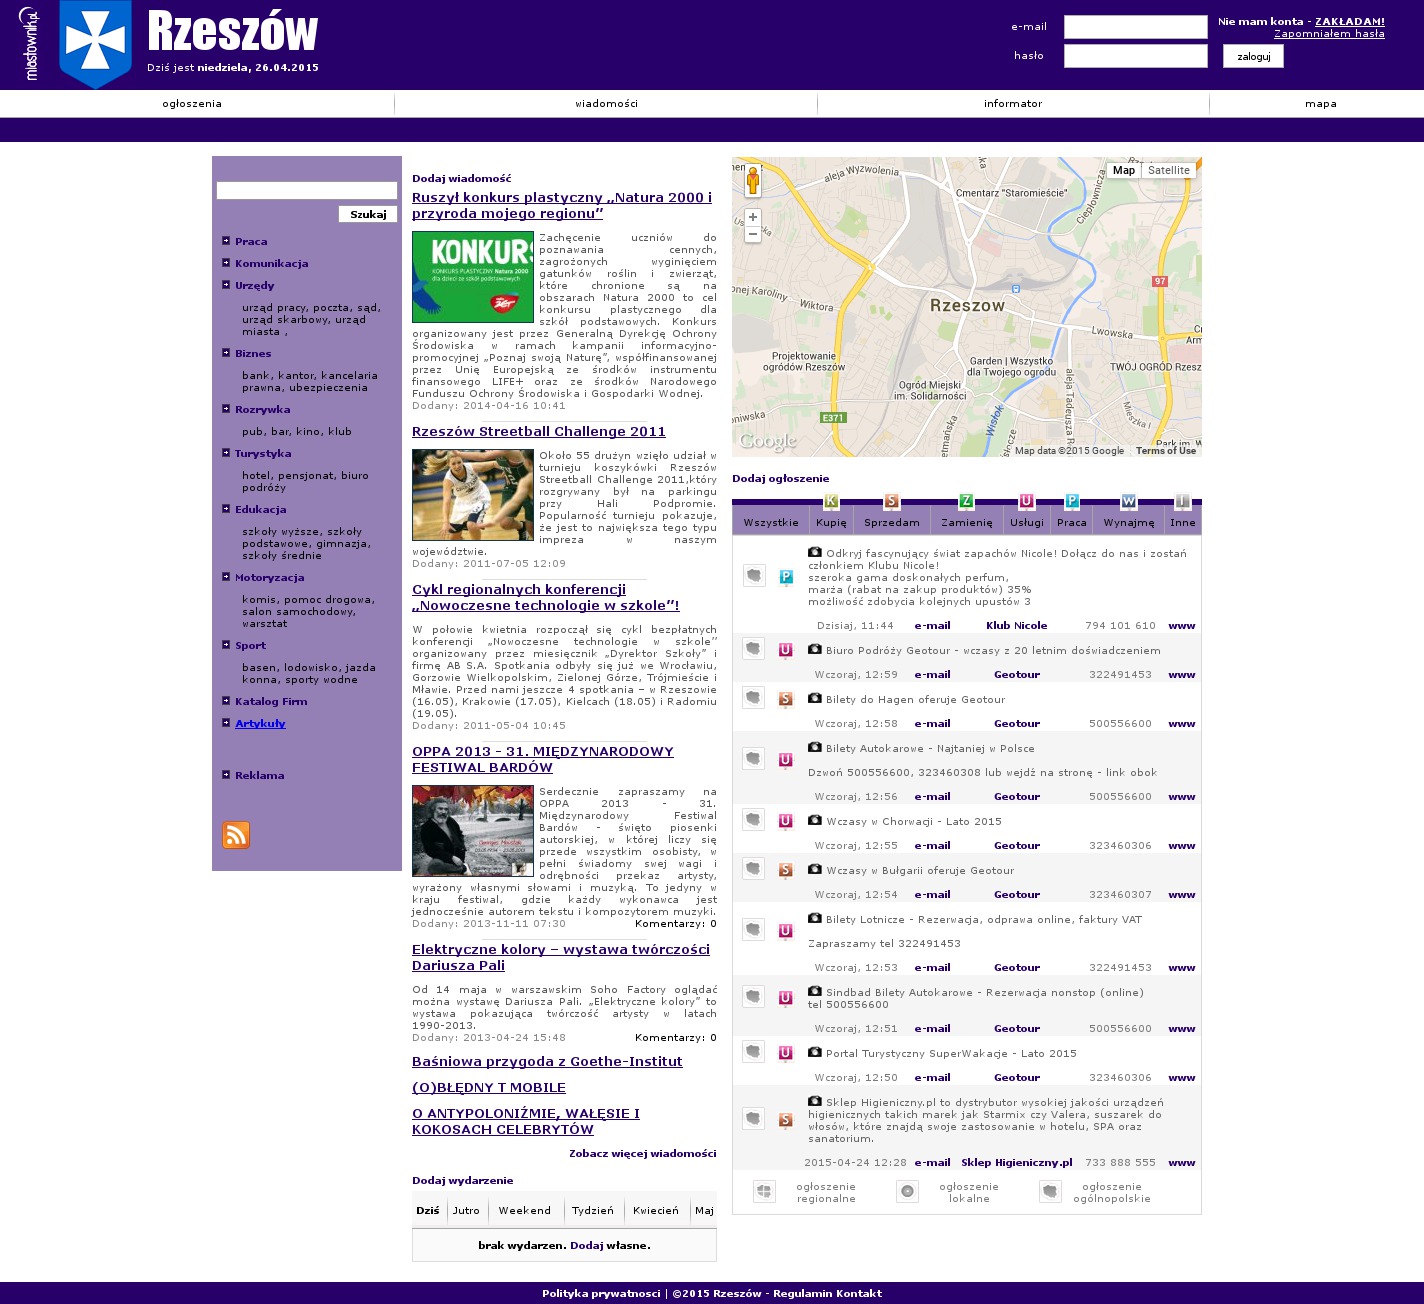The height and width of the screenshot is (1304, 1424).
Task: Click the ogłoszenie ogólnopolskie legend icon
Action: pos(1050,1191)
